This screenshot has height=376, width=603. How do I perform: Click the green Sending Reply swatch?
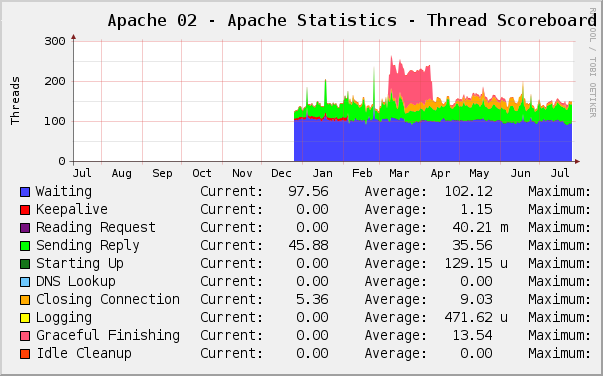[x=25, y=246]
